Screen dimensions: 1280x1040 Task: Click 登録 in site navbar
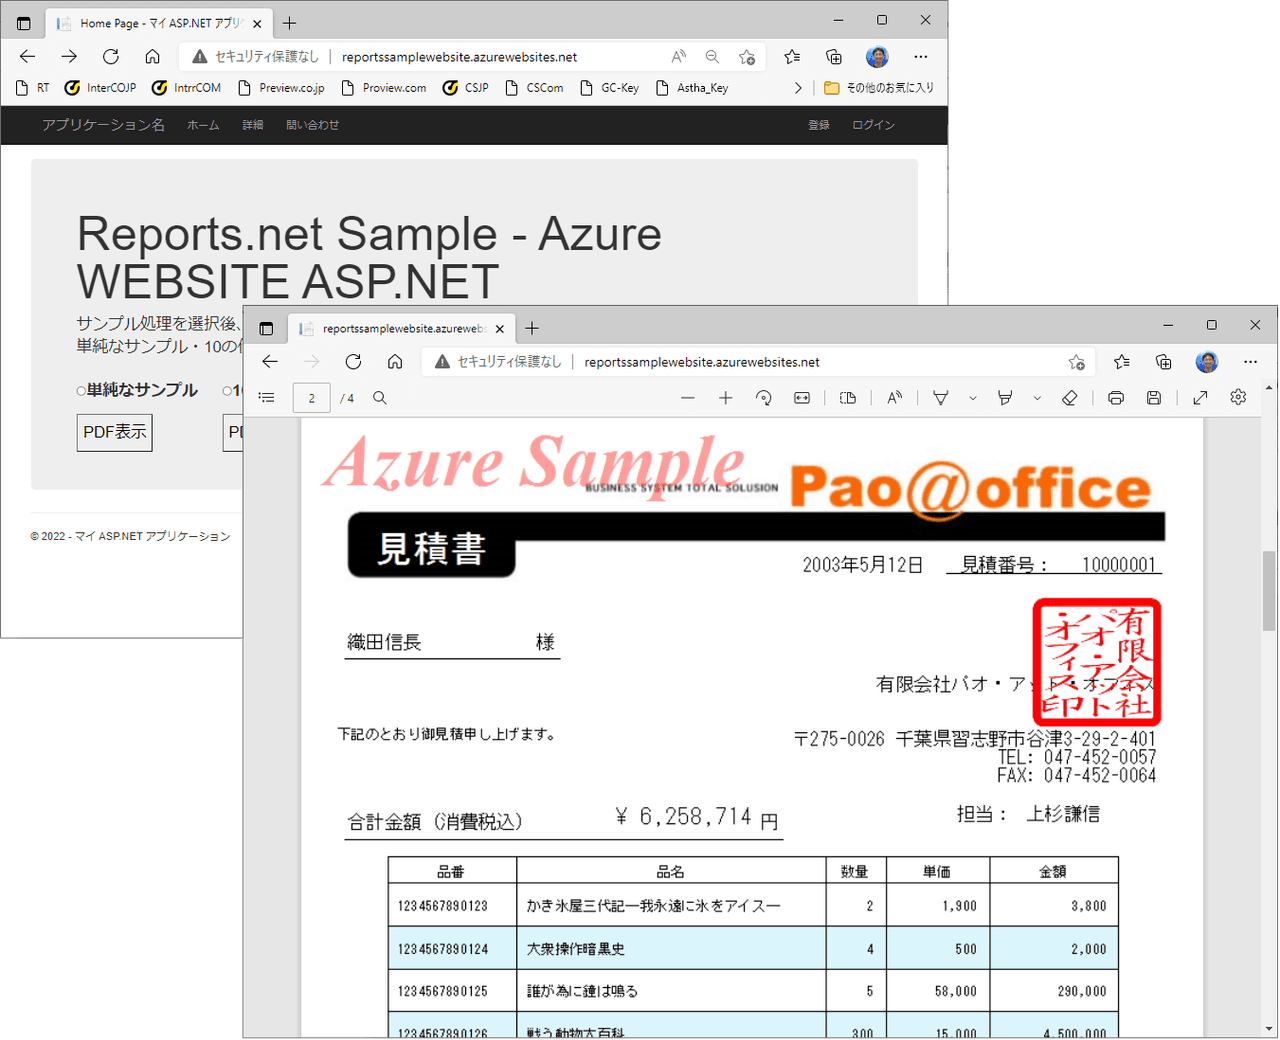pos(819,125)
